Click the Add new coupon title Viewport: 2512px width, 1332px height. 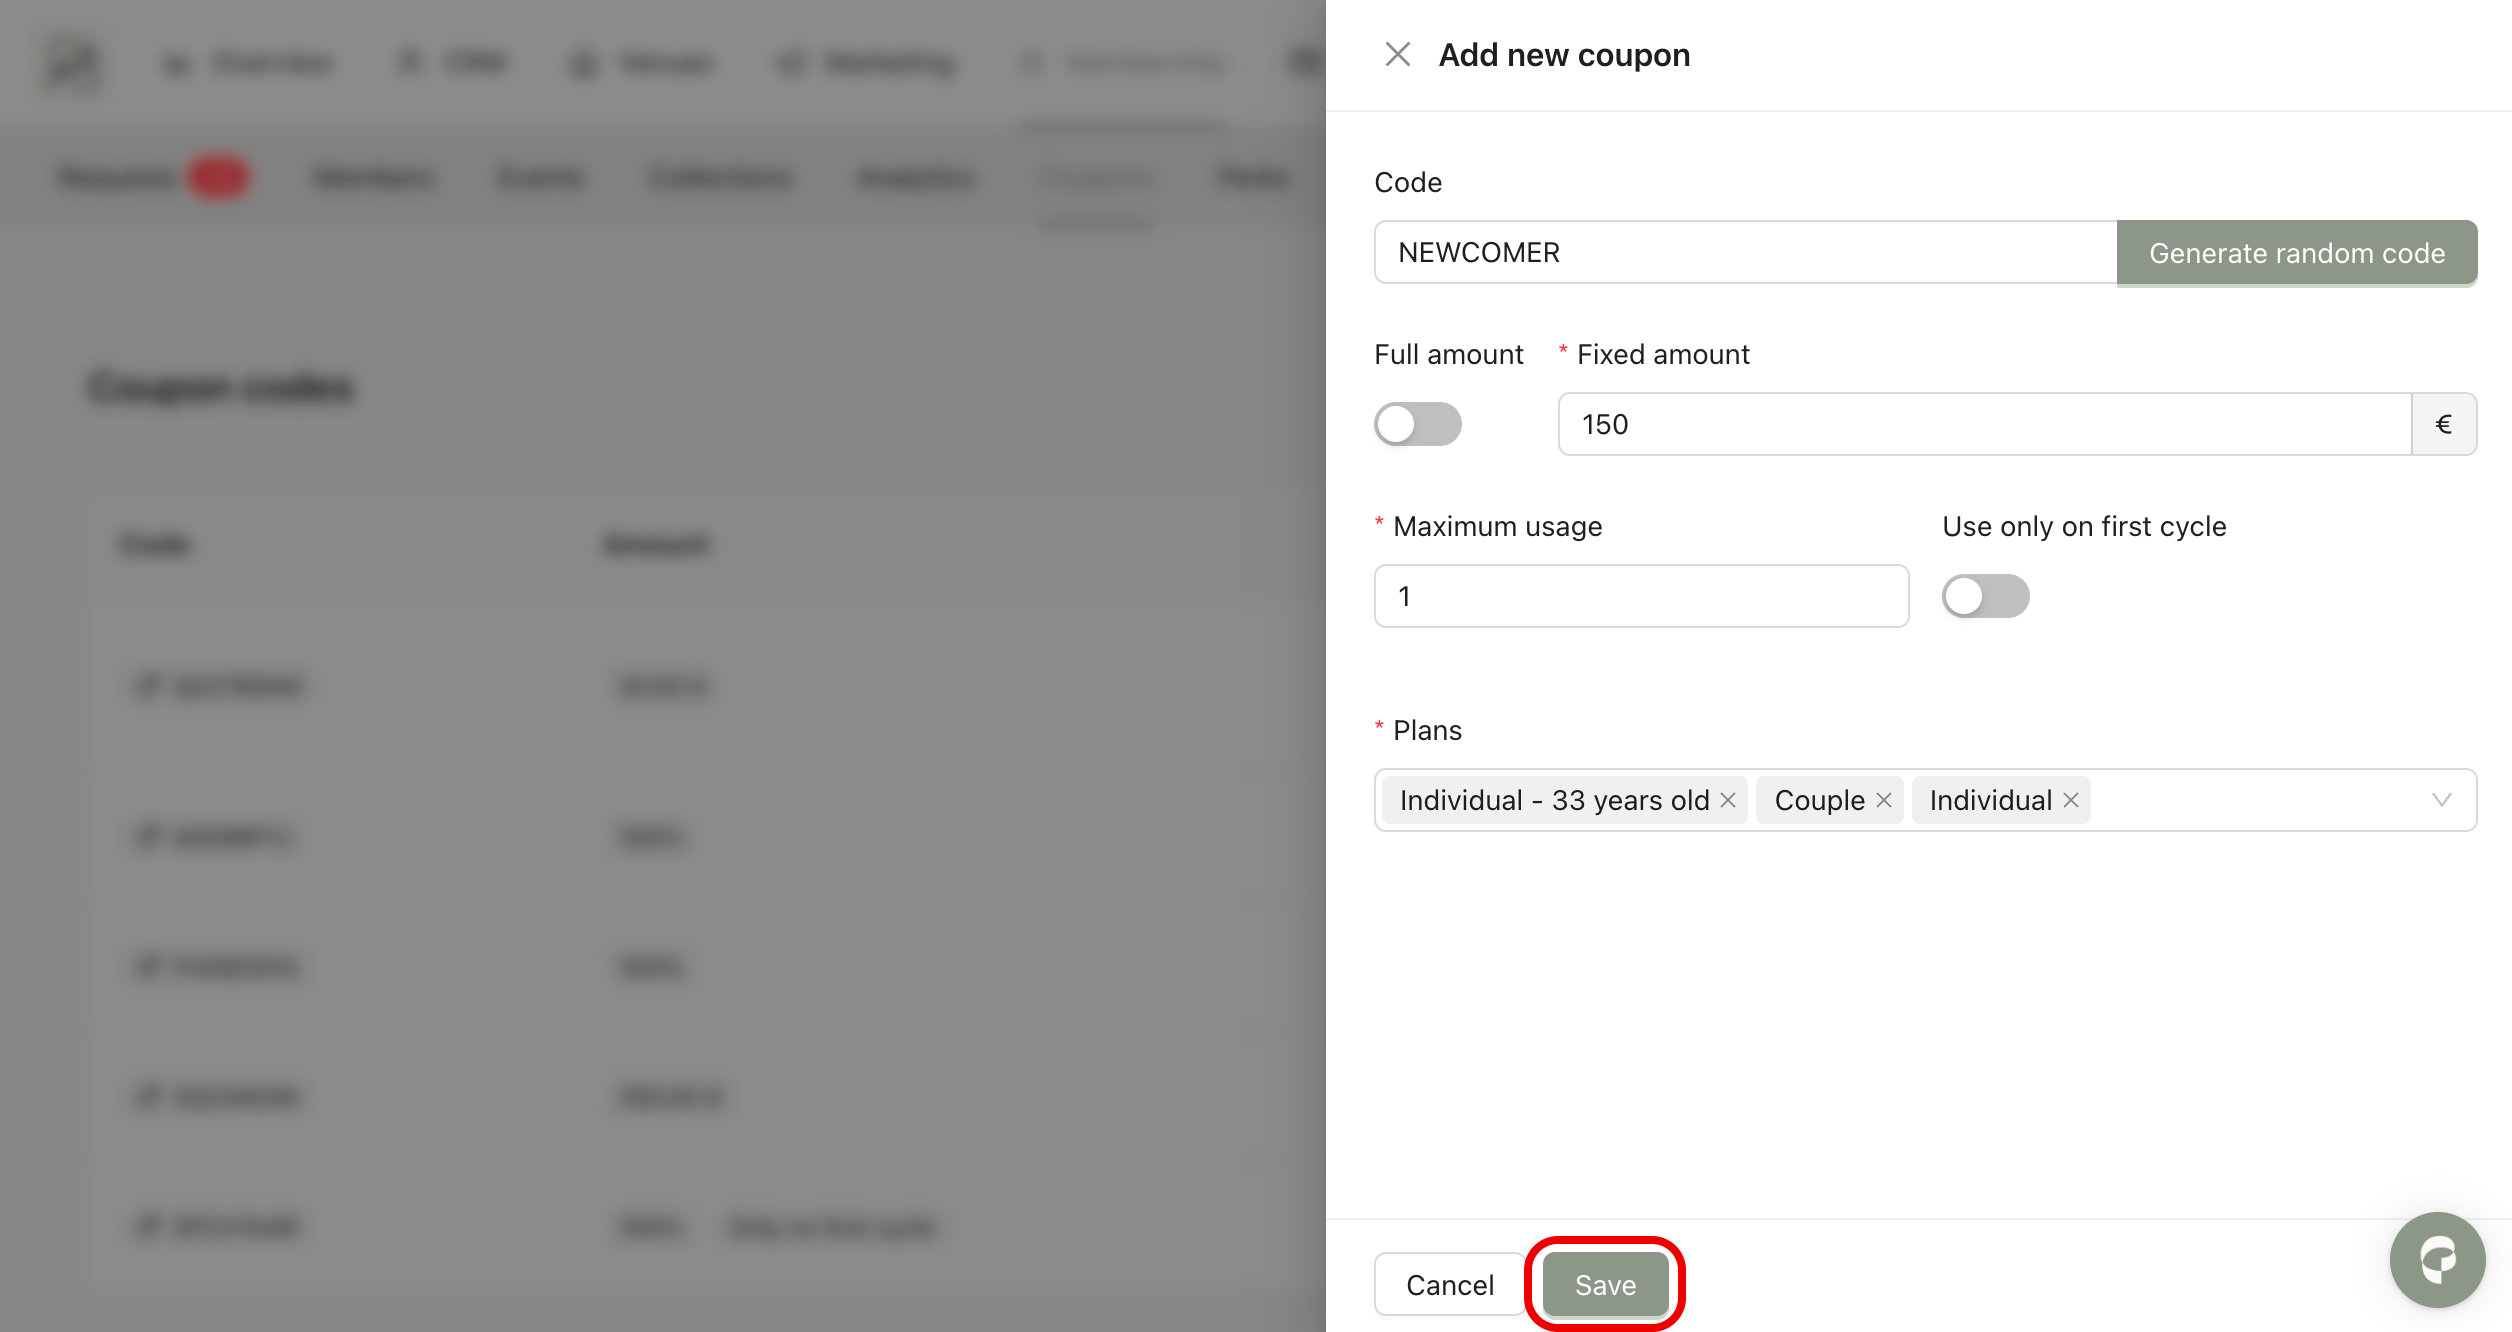pyautogui.click(x=1564, y=55)
